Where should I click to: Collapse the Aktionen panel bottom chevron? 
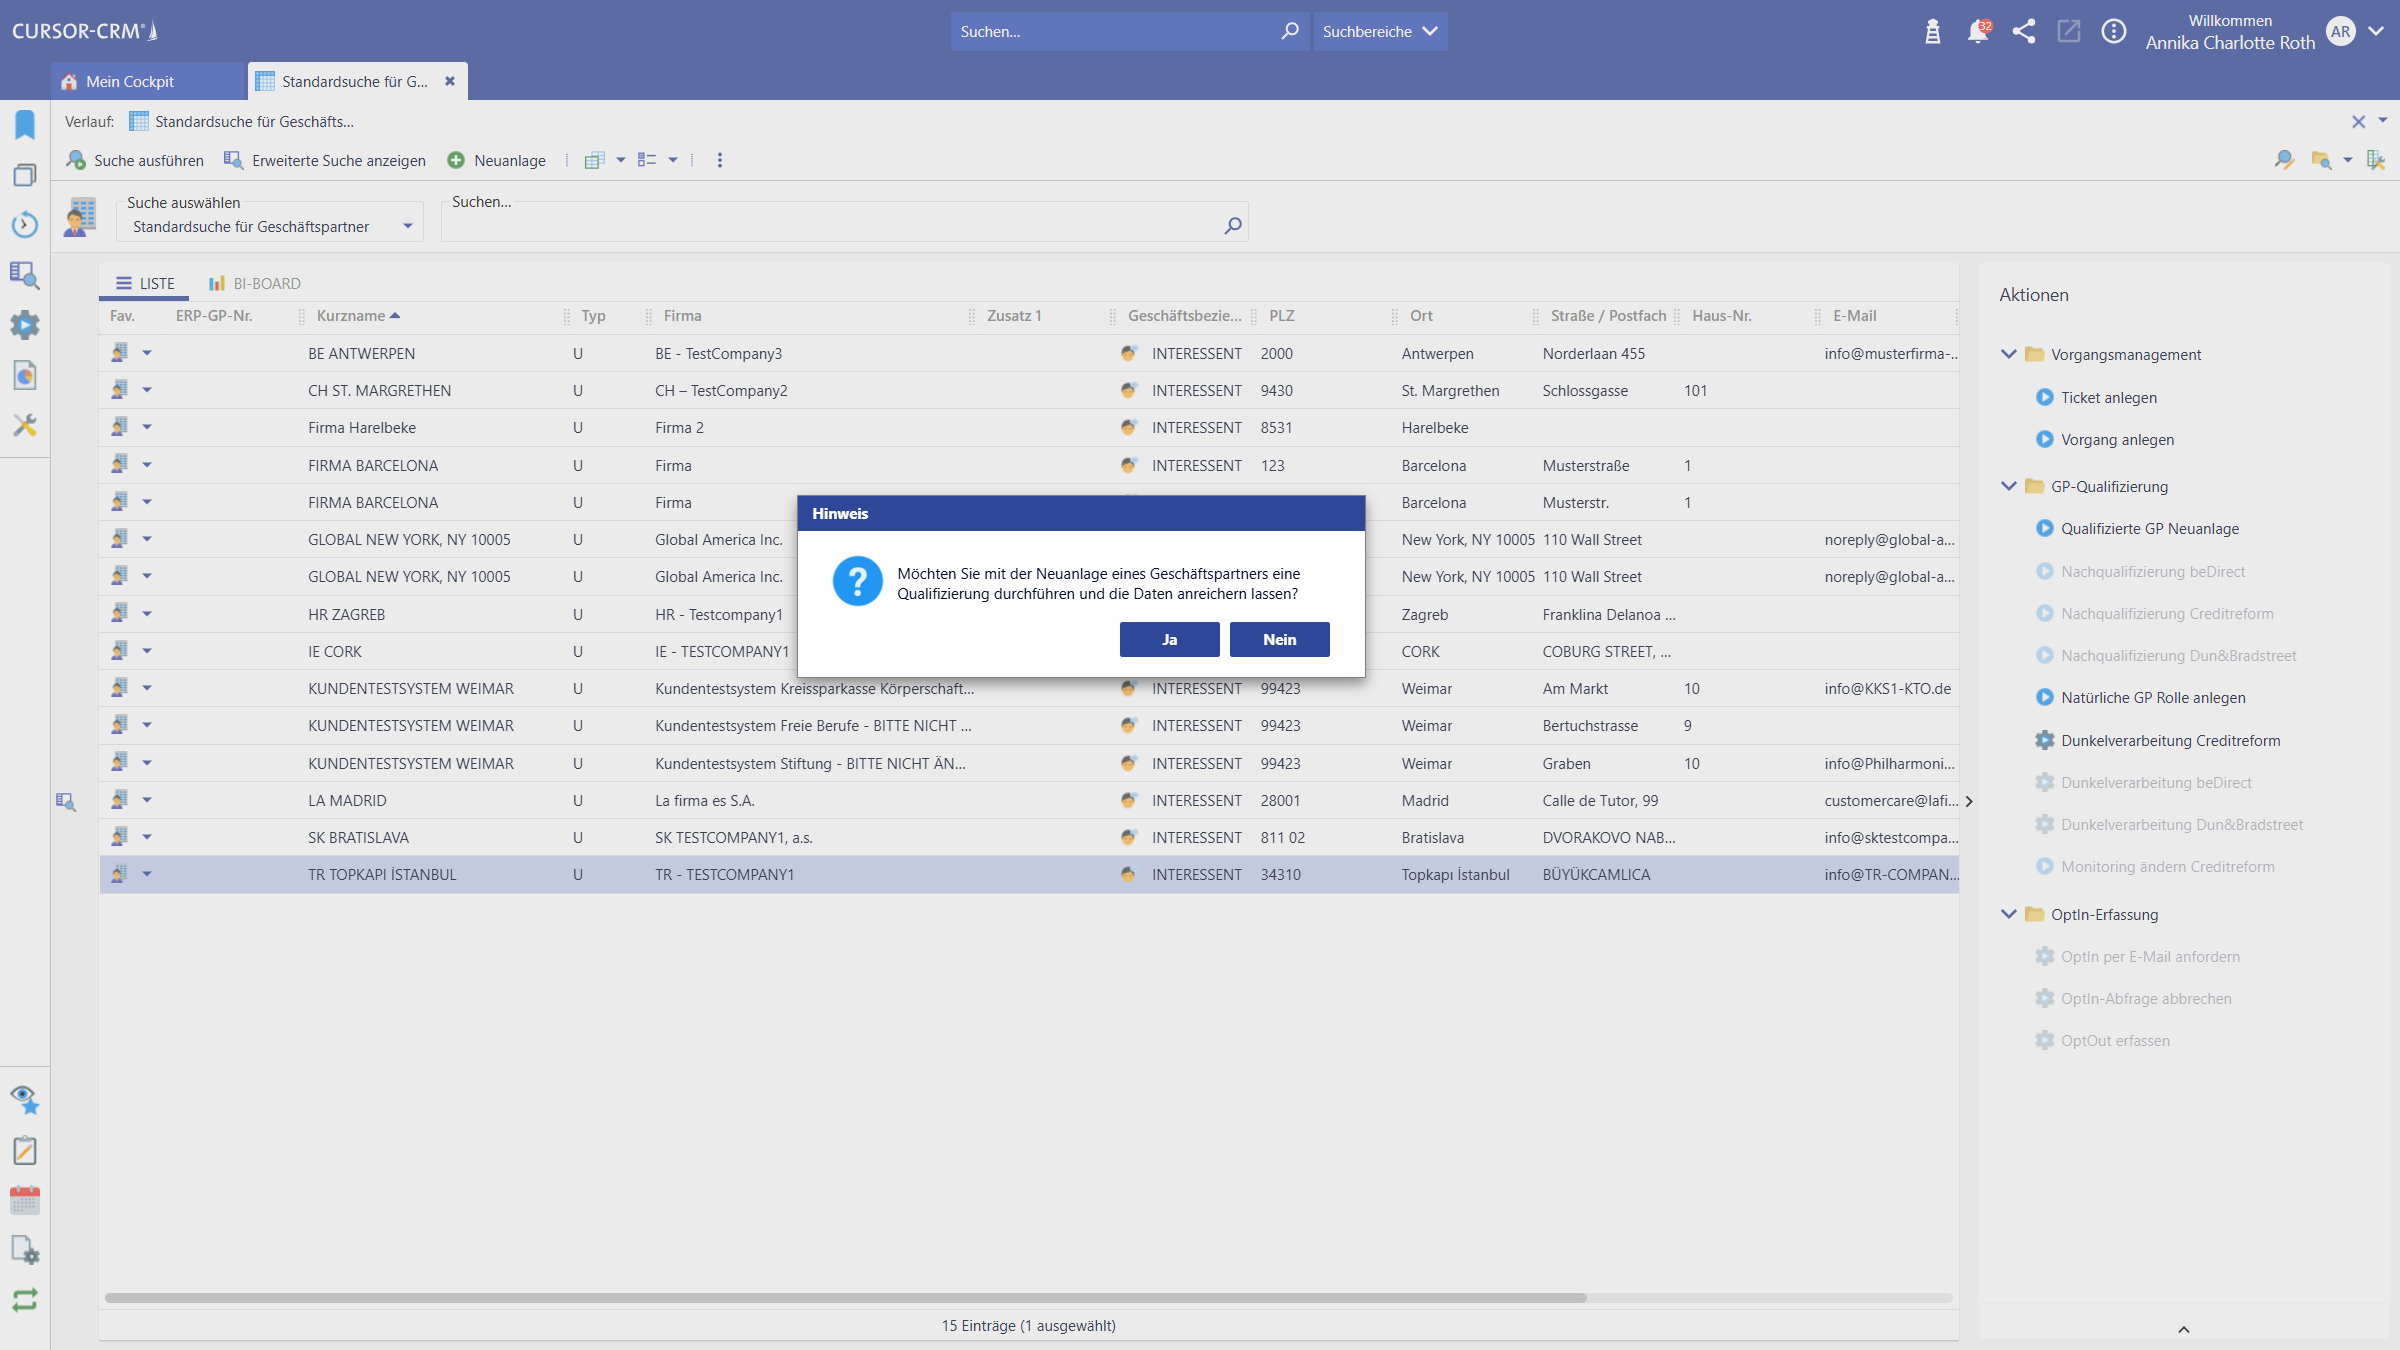coord(2184,1329)
